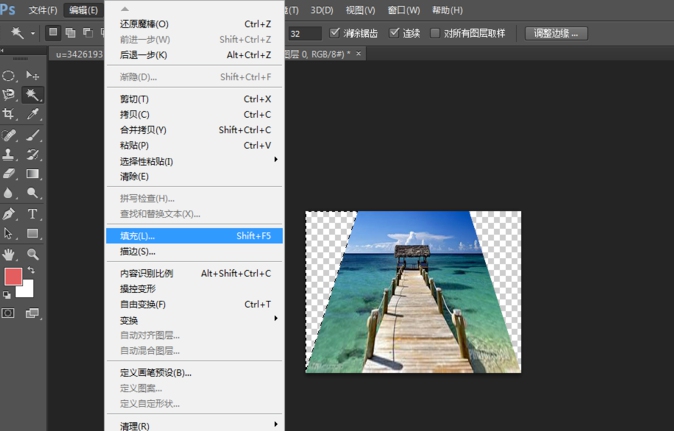Select the Dodge tool
This screenshot has height=431, width=674.
click(x=33, y=193)
